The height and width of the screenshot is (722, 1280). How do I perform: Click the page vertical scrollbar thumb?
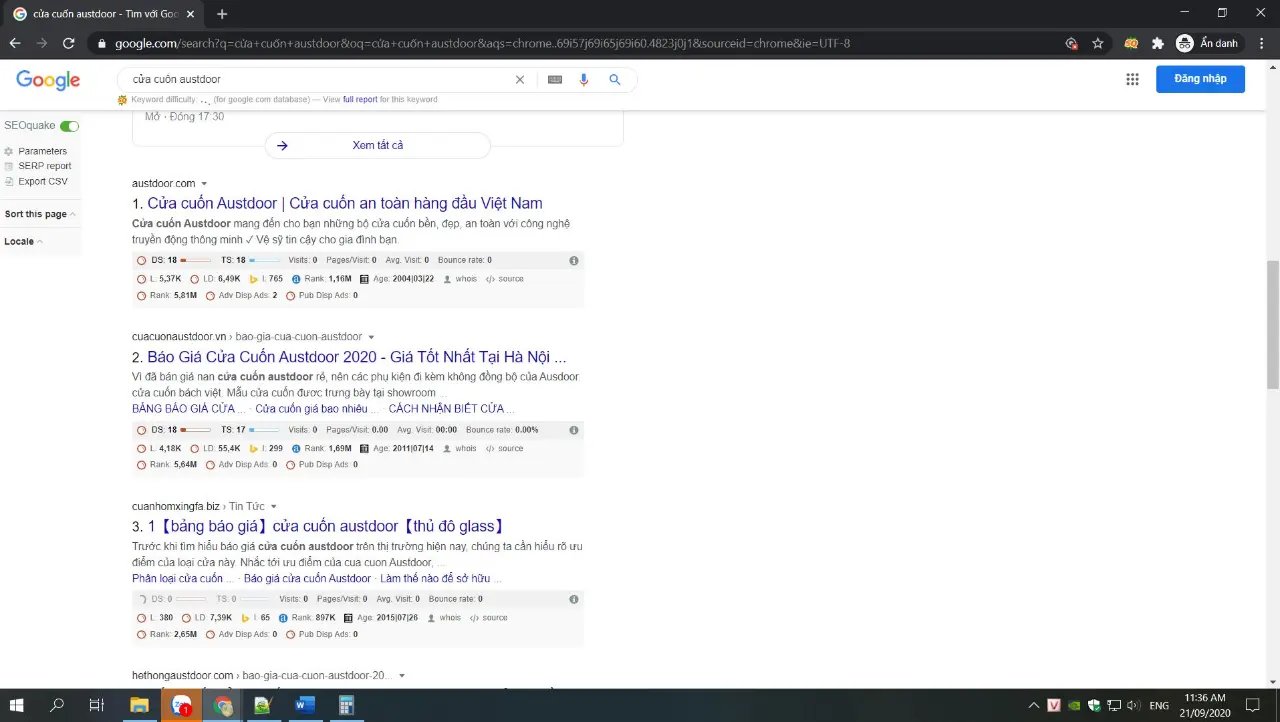(x=1272, y=325)
